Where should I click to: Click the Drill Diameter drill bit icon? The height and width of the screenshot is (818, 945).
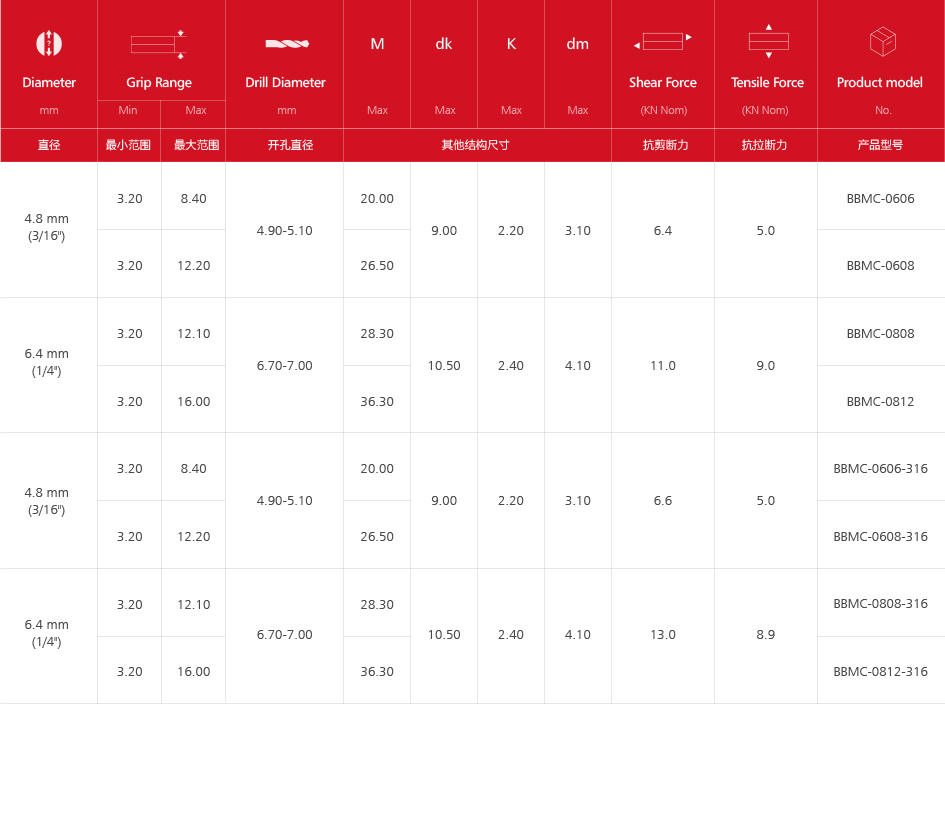286,44
